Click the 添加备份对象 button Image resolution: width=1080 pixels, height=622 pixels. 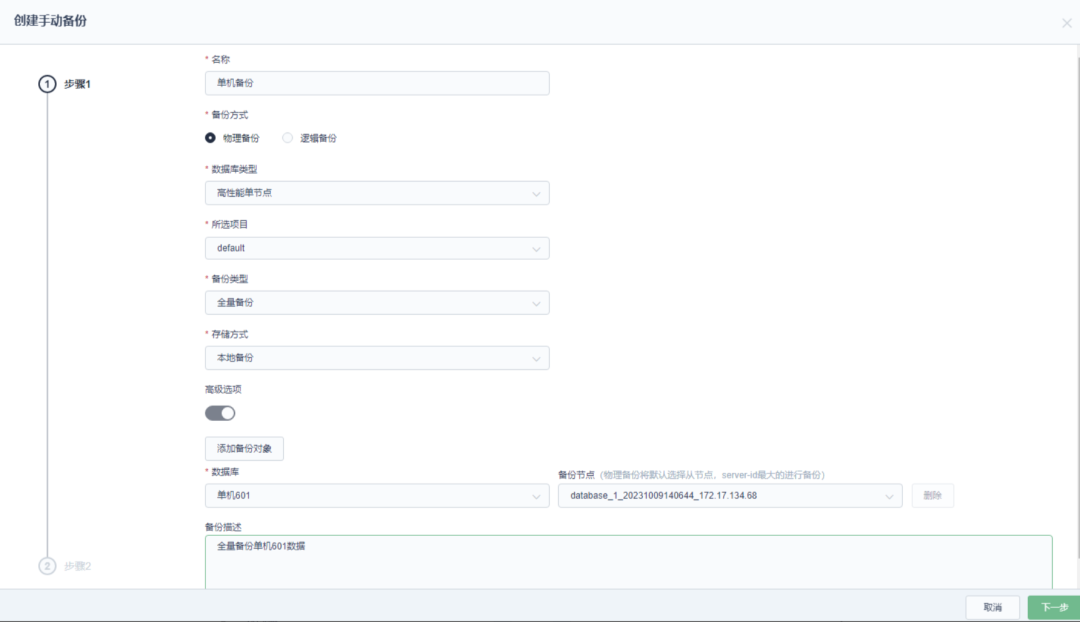pyautogui.click(x=244, y=448)
